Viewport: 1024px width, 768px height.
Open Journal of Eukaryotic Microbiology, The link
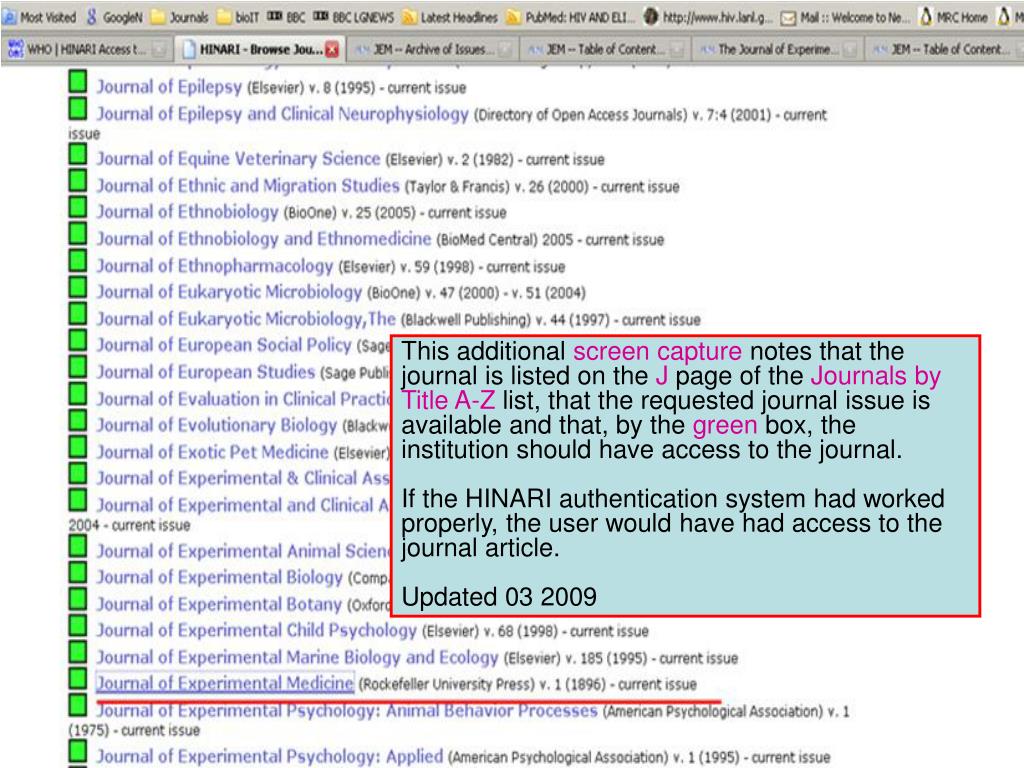click(246, 319)
